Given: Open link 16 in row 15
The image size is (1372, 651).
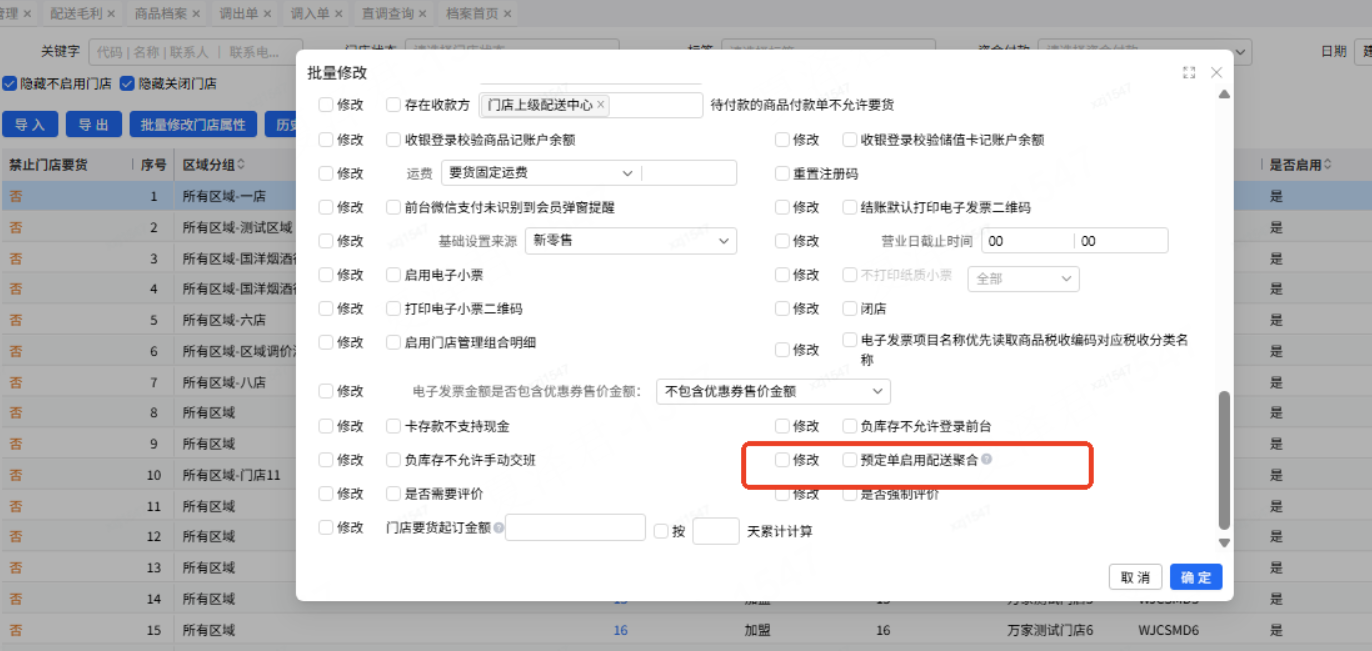Looking at the screenshot, I should pos(621,631).
